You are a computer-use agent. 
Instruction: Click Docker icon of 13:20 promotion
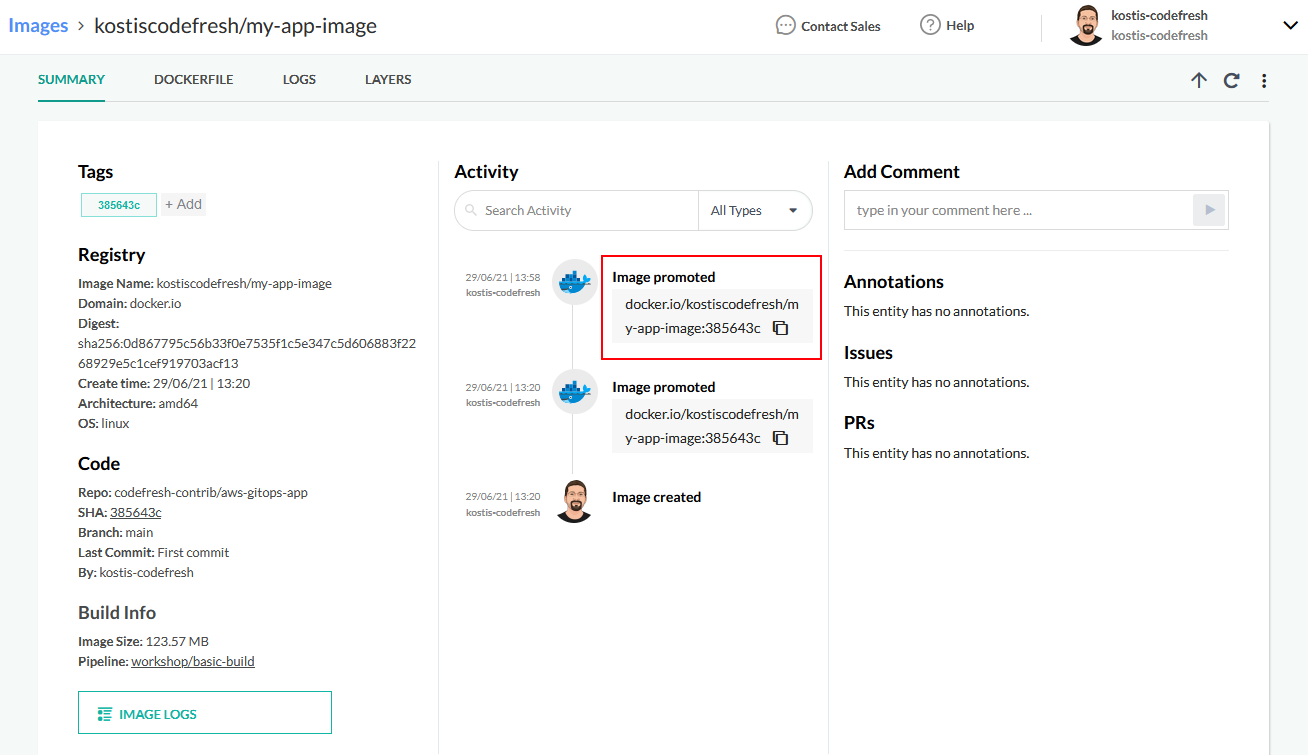click(x=574, y=392)
